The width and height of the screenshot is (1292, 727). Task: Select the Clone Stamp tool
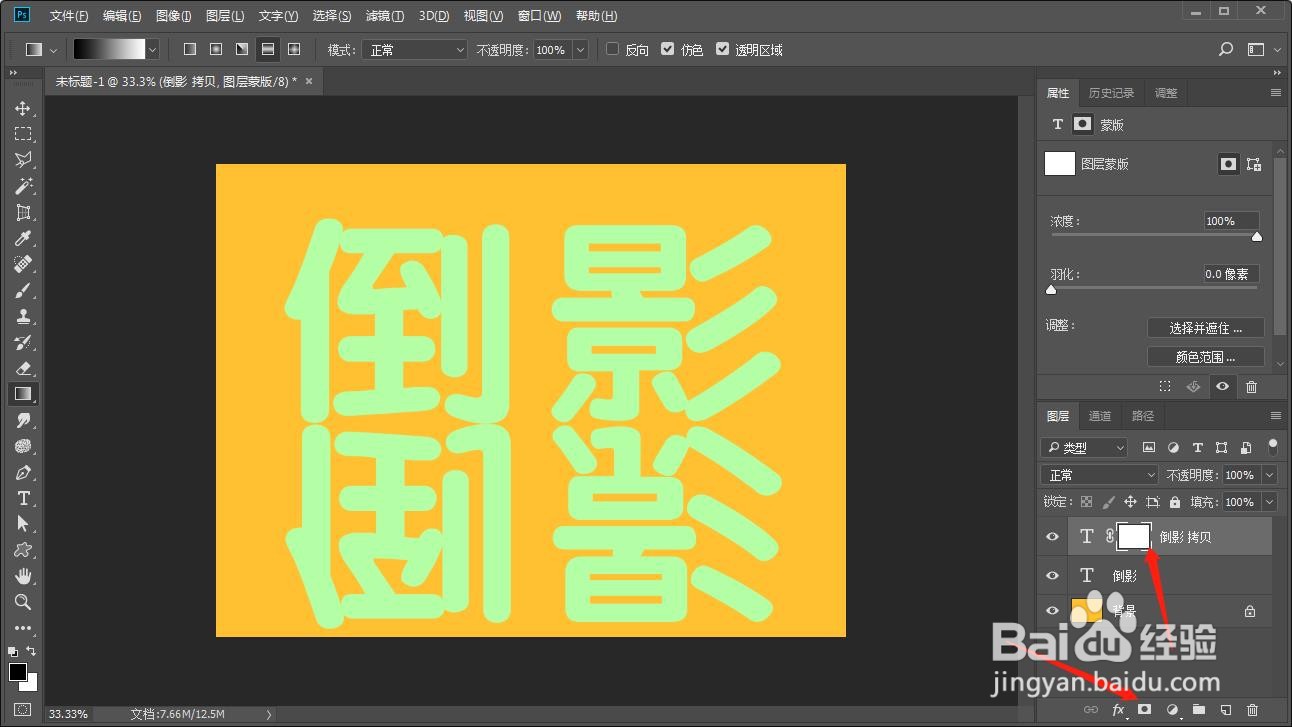(x=23, y=316)
